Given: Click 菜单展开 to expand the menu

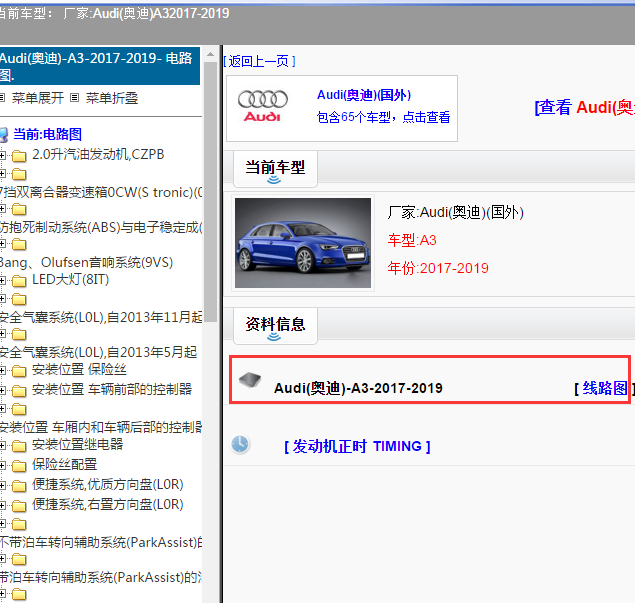Looking at the screenshot, I should (38, 98).
